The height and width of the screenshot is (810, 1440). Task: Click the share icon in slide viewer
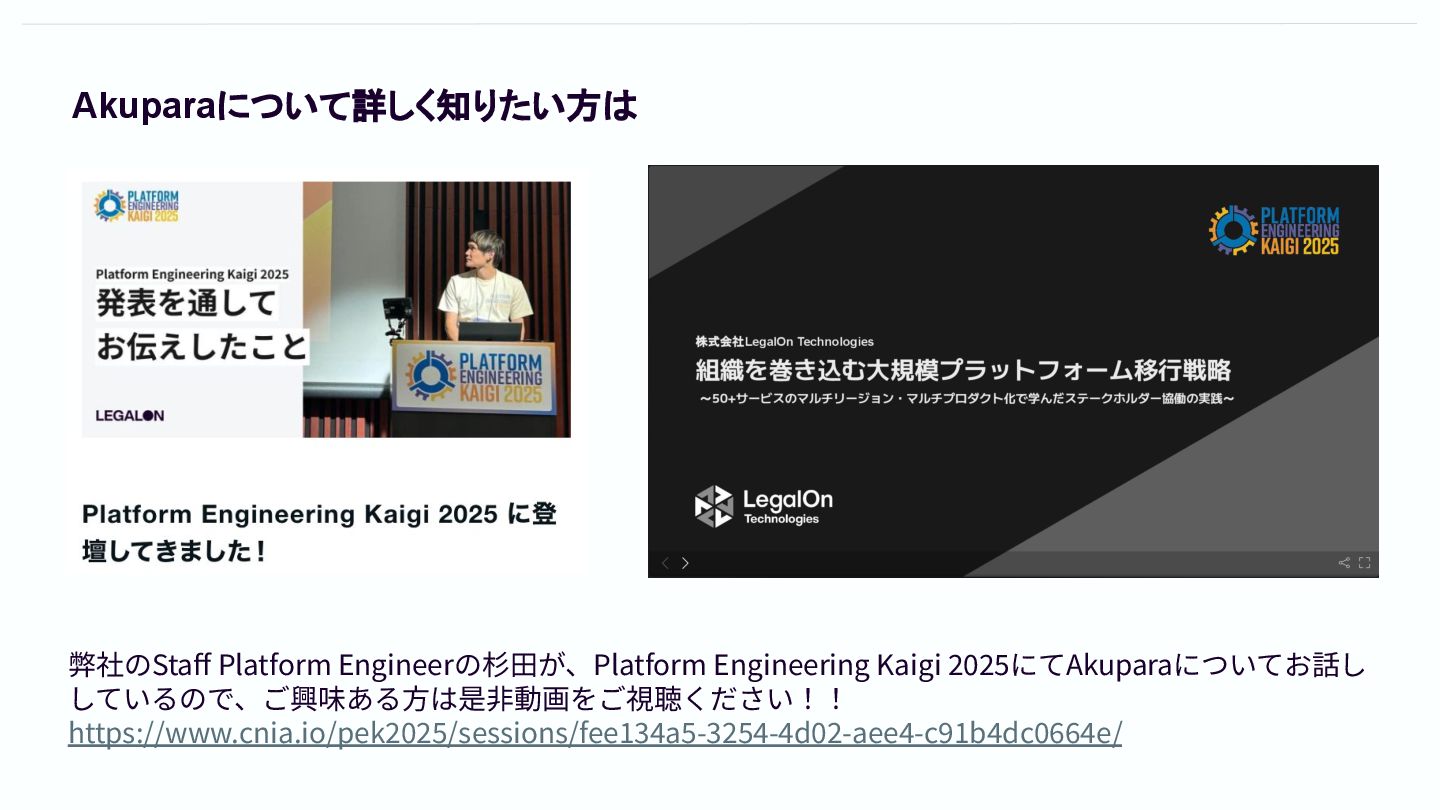tap(1344, 563)
